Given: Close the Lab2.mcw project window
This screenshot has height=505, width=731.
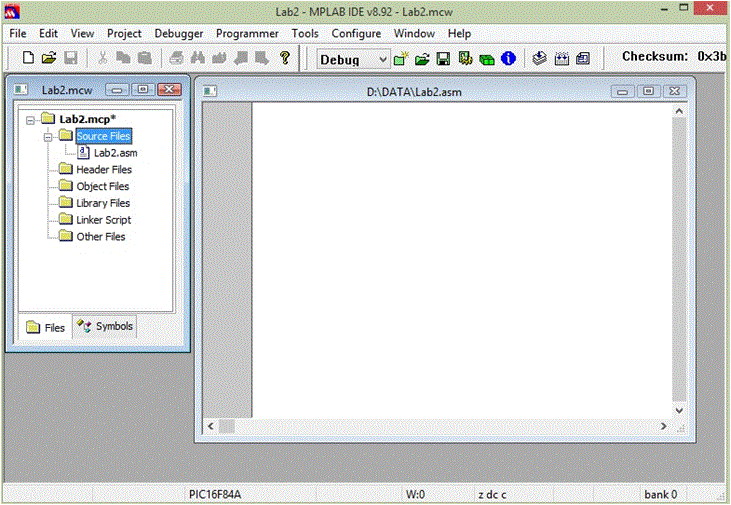Looking at the screenshot, I should coord(169,90).
